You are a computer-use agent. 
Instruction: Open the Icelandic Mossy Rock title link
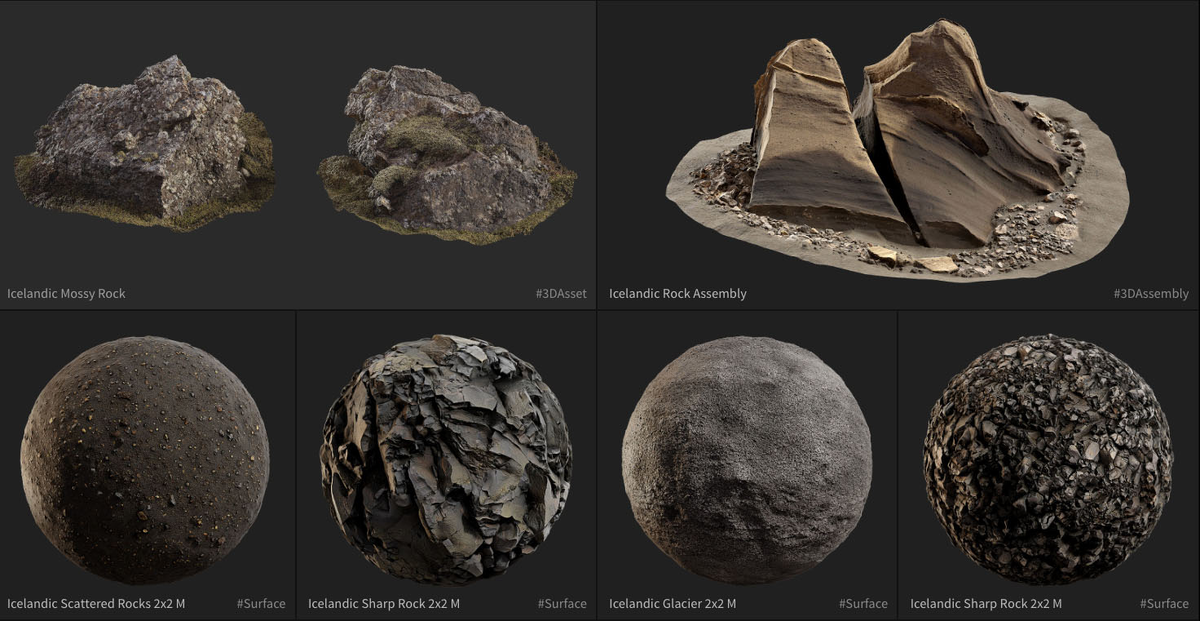pyautogui.click(x=65, y=294)
